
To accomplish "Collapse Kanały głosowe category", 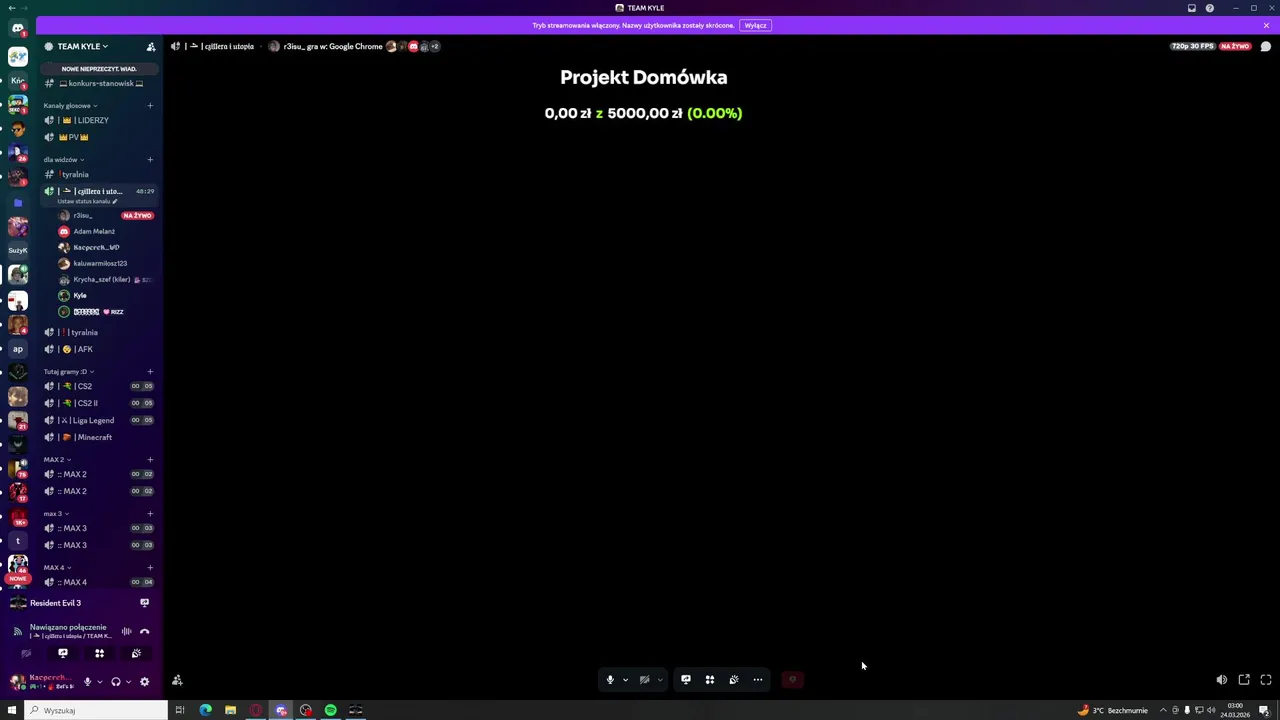I will click(70, 105).
